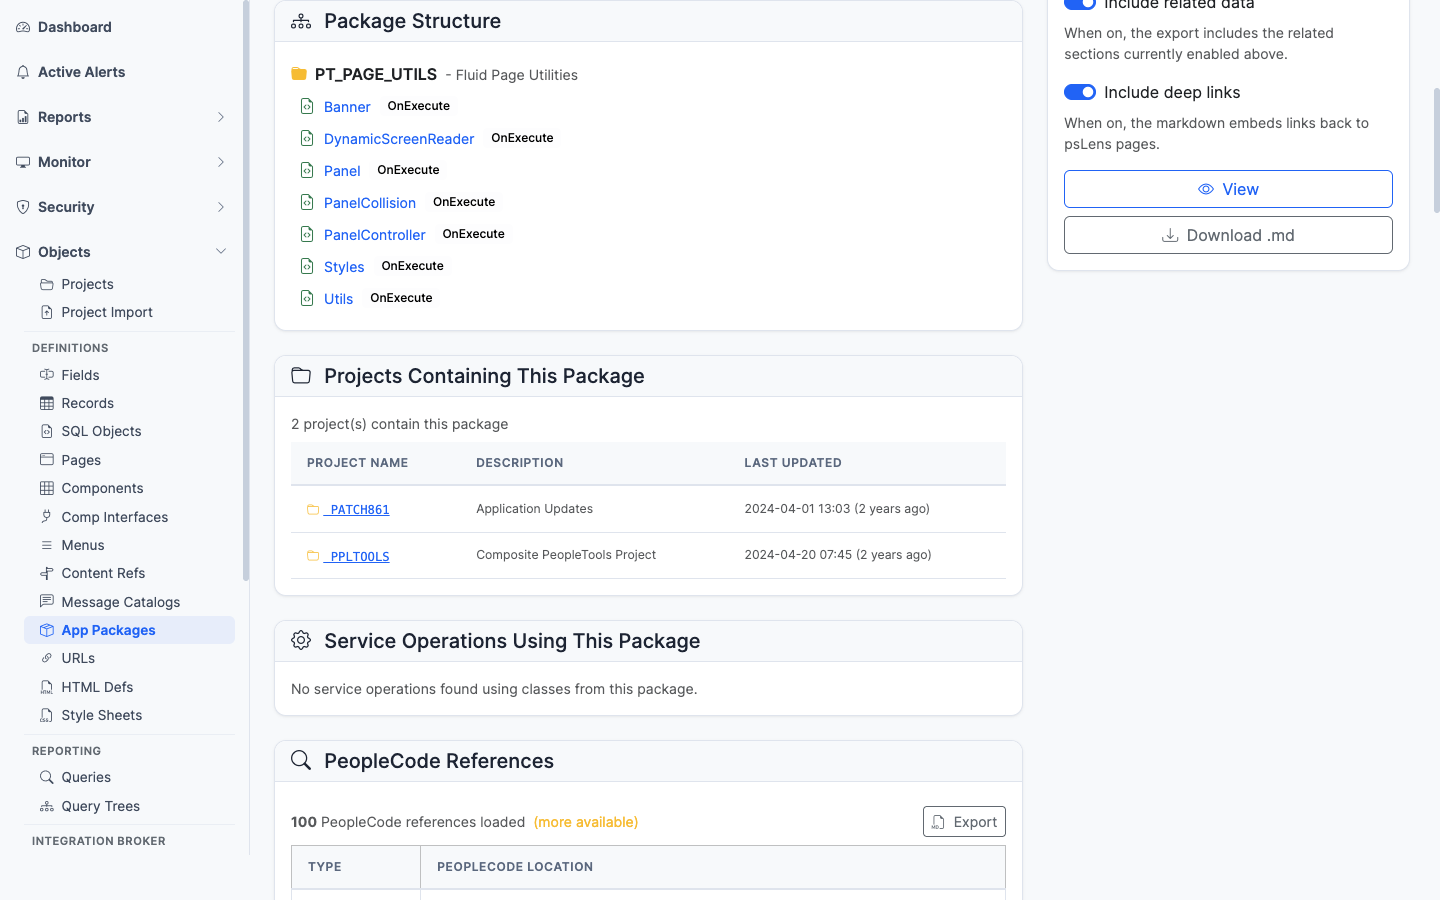This screenshot has height=900, width=1440.
Task: Click OnExecute label next to Banner
Action: tap(419, 106)
